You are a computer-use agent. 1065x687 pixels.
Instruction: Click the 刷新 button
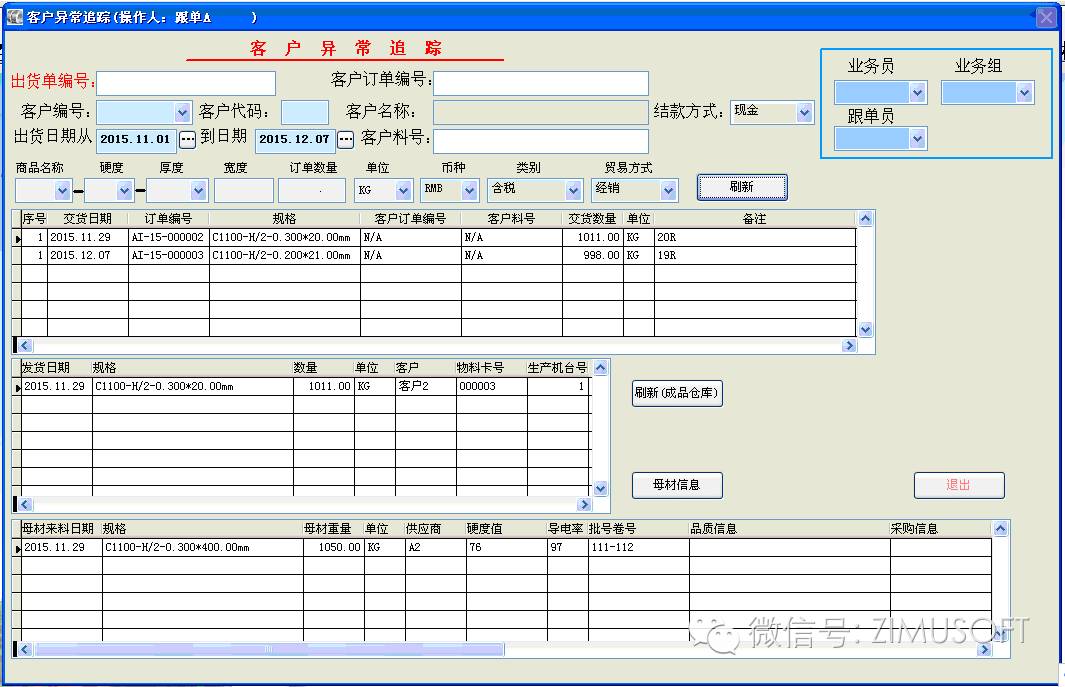point(741,187)
